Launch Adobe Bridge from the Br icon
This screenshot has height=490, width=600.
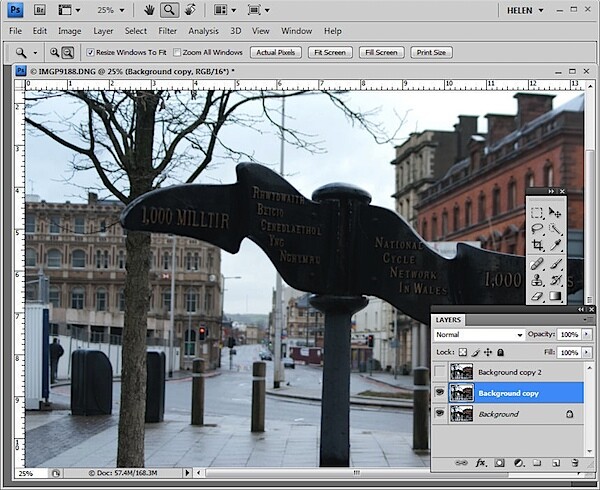pyautogui.click(x=40, y=10)
